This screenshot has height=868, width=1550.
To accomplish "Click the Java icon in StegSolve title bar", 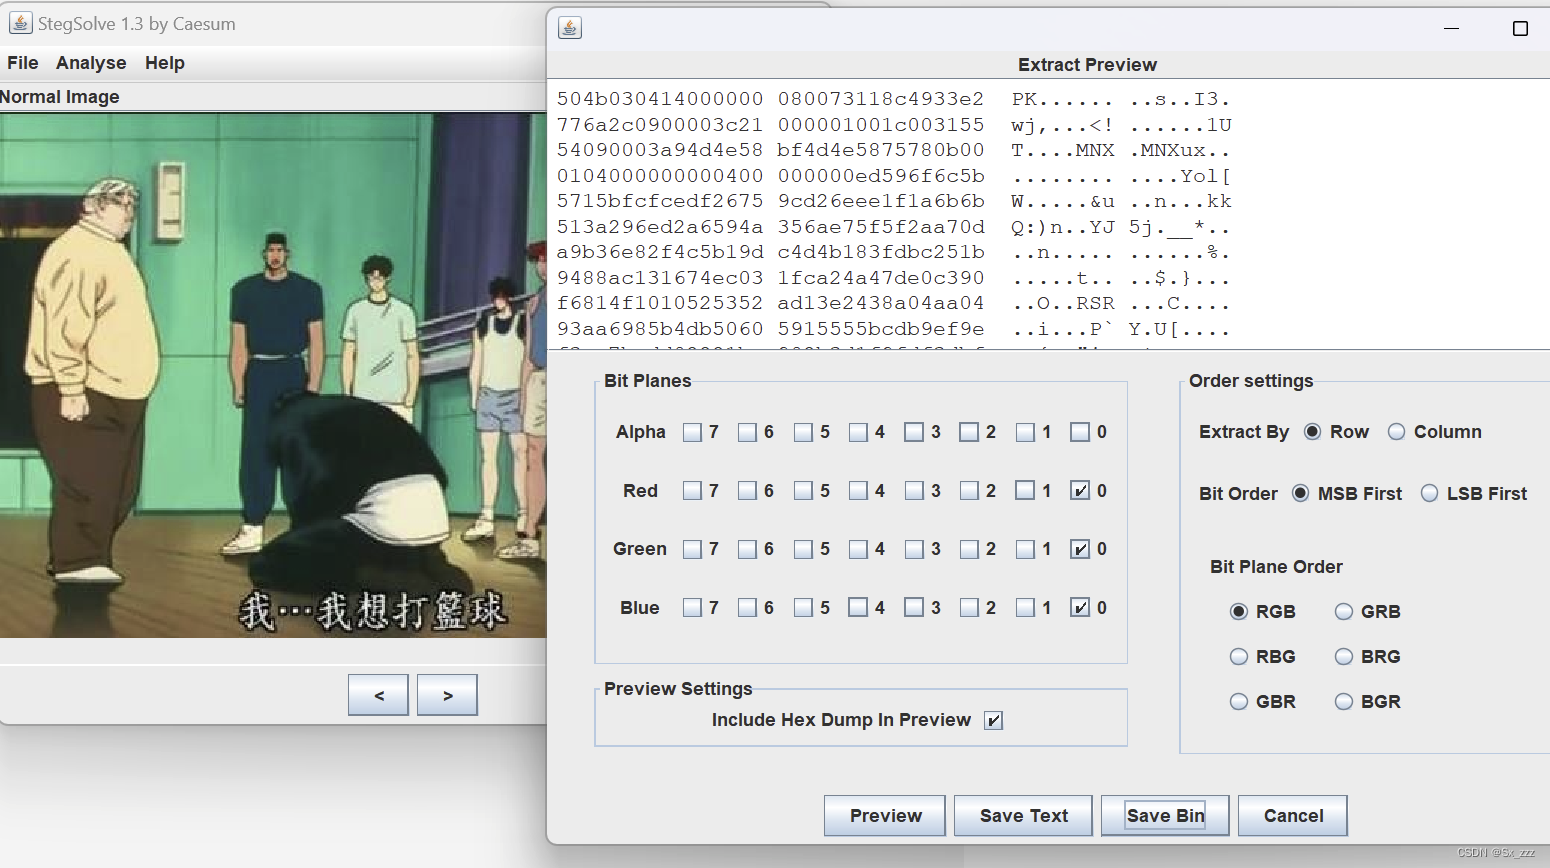I will pyautogui.click(x=20, y=23).
